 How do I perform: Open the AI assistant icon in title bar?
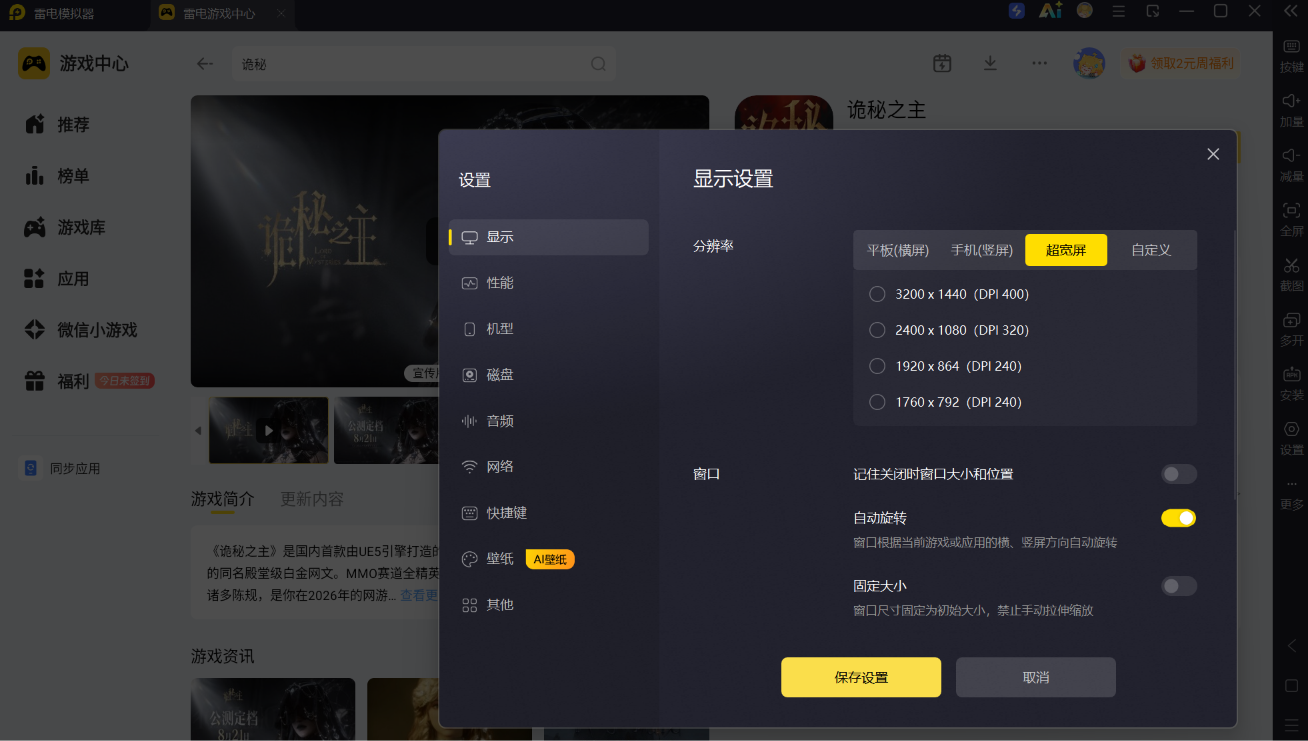tap(1050, 12)
